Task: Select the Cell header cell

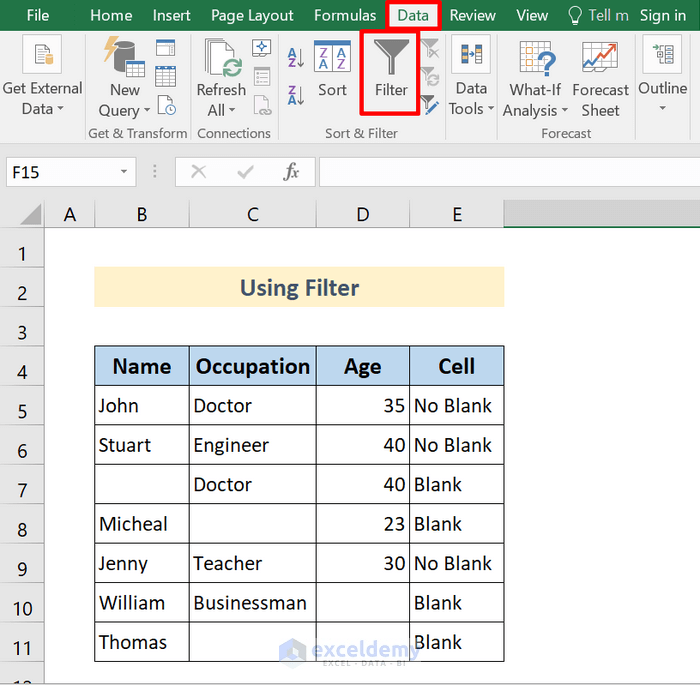Action: coord(457,366)
